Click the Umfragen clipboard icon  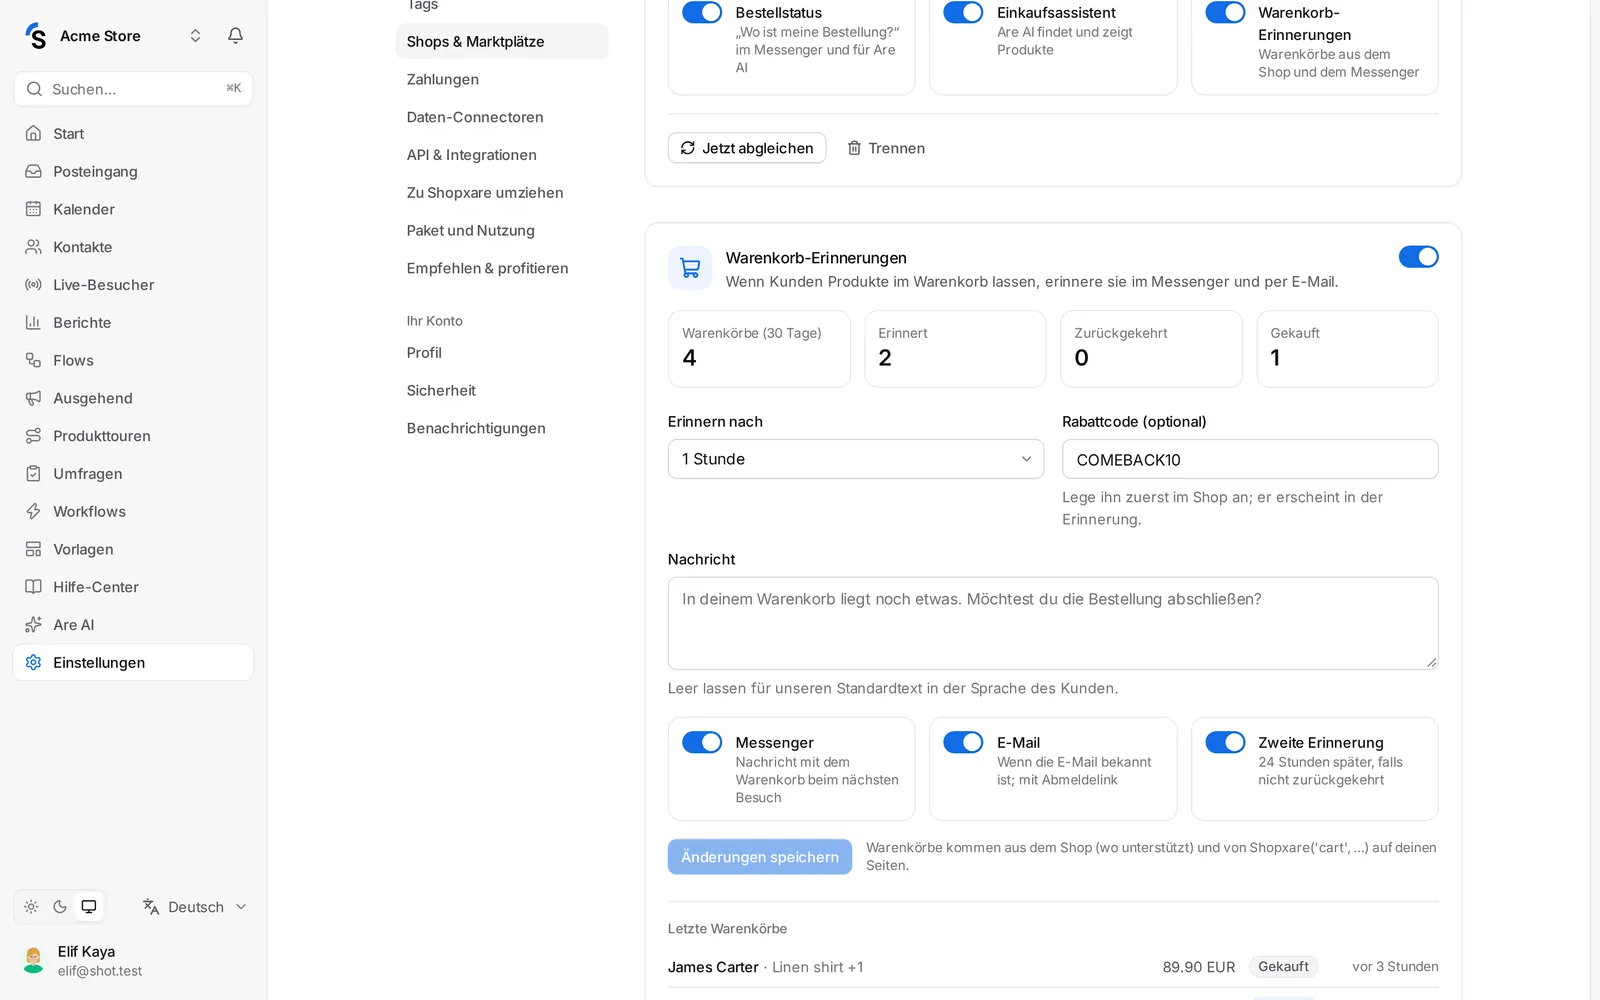pyautogui.click(x=33, y=474)
